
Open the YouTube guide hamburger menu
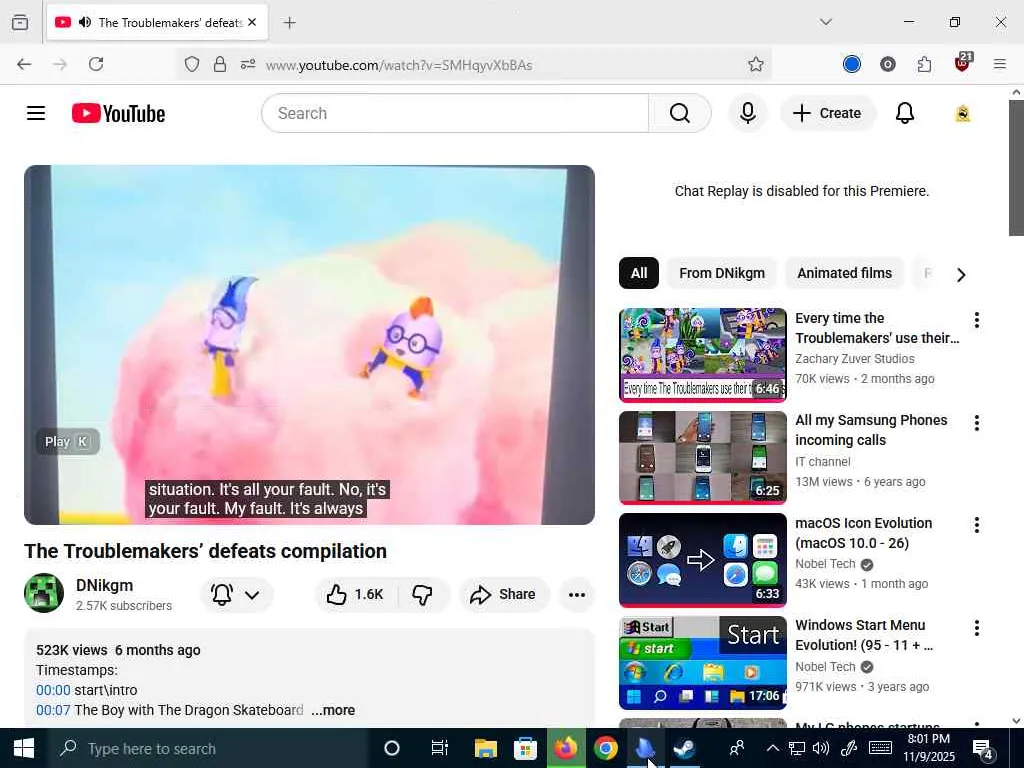36,113
